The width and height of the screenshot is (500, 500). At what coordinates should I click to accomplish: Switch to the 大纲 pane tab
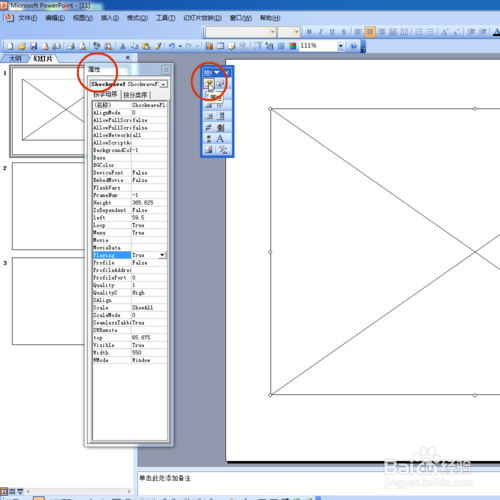tap(15, 59)
